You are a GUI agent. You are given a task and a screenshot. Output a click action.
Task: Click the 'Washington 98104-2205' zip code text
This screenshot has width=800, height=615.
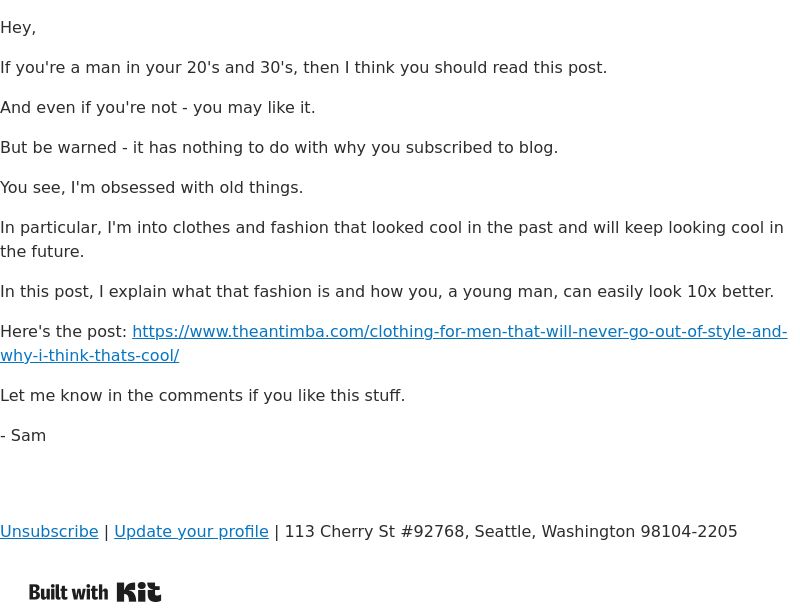click(639, 532)
